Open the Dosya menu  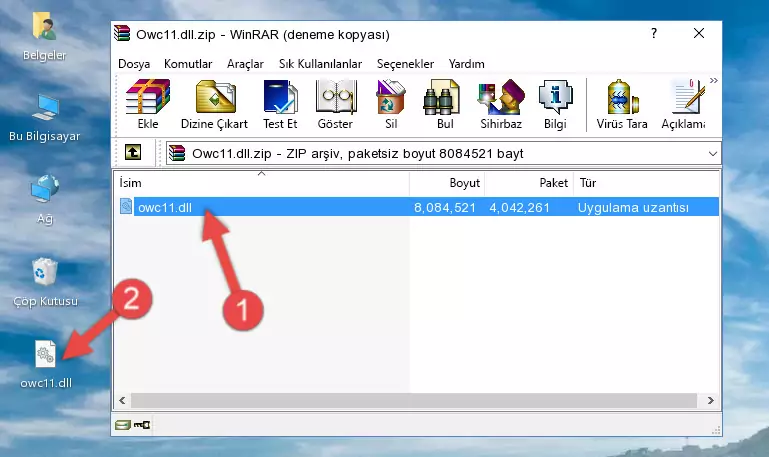[x=134, y=64]
